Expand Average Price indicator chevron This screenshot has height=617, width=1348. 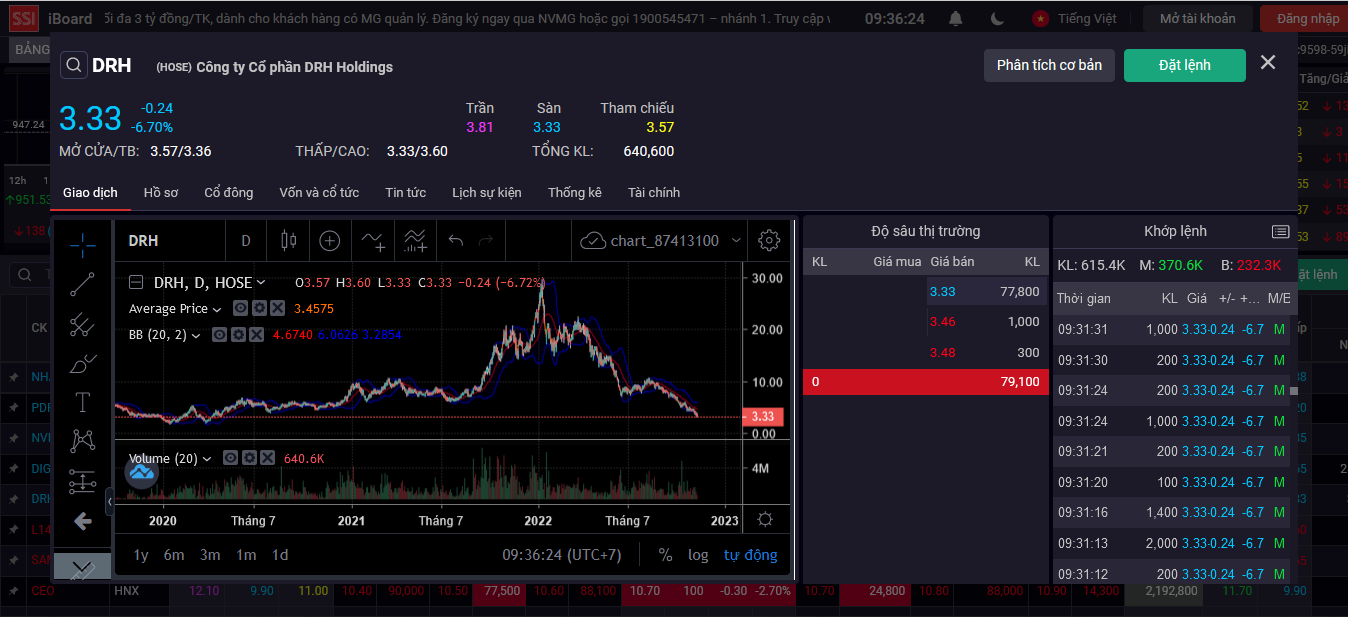coord(216,309)
